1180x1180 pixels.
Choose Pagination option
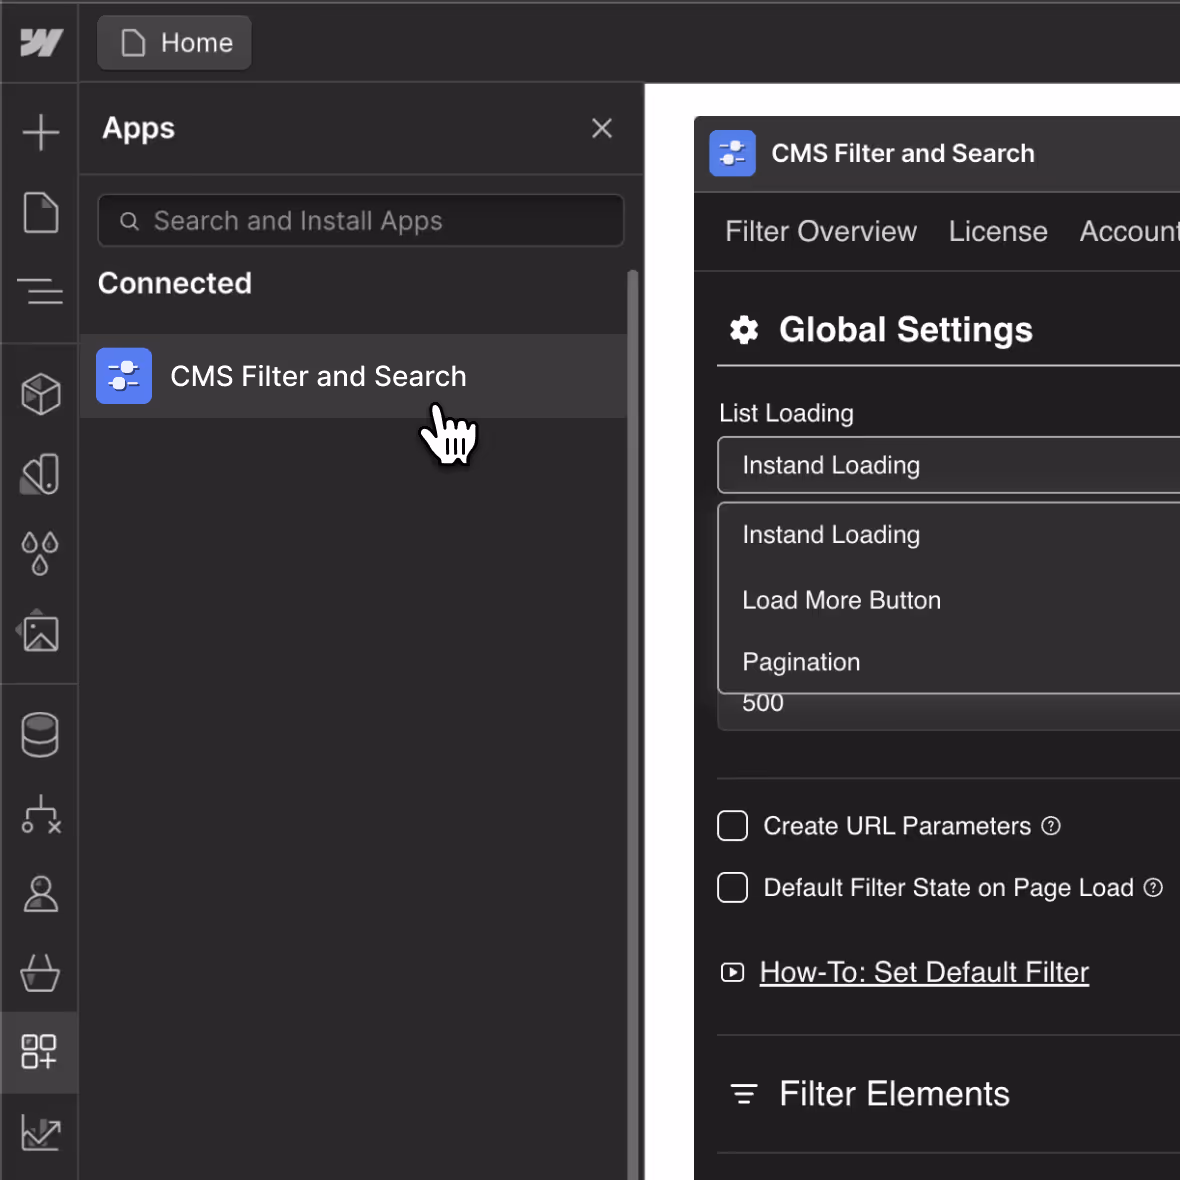(x=949, y=661)
